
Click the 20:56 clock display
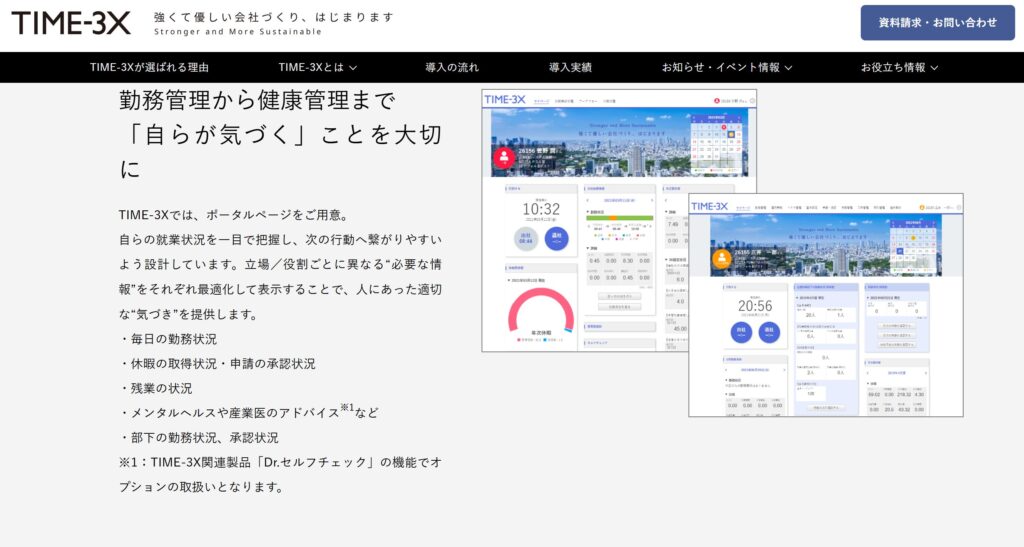tap(755, 306)
